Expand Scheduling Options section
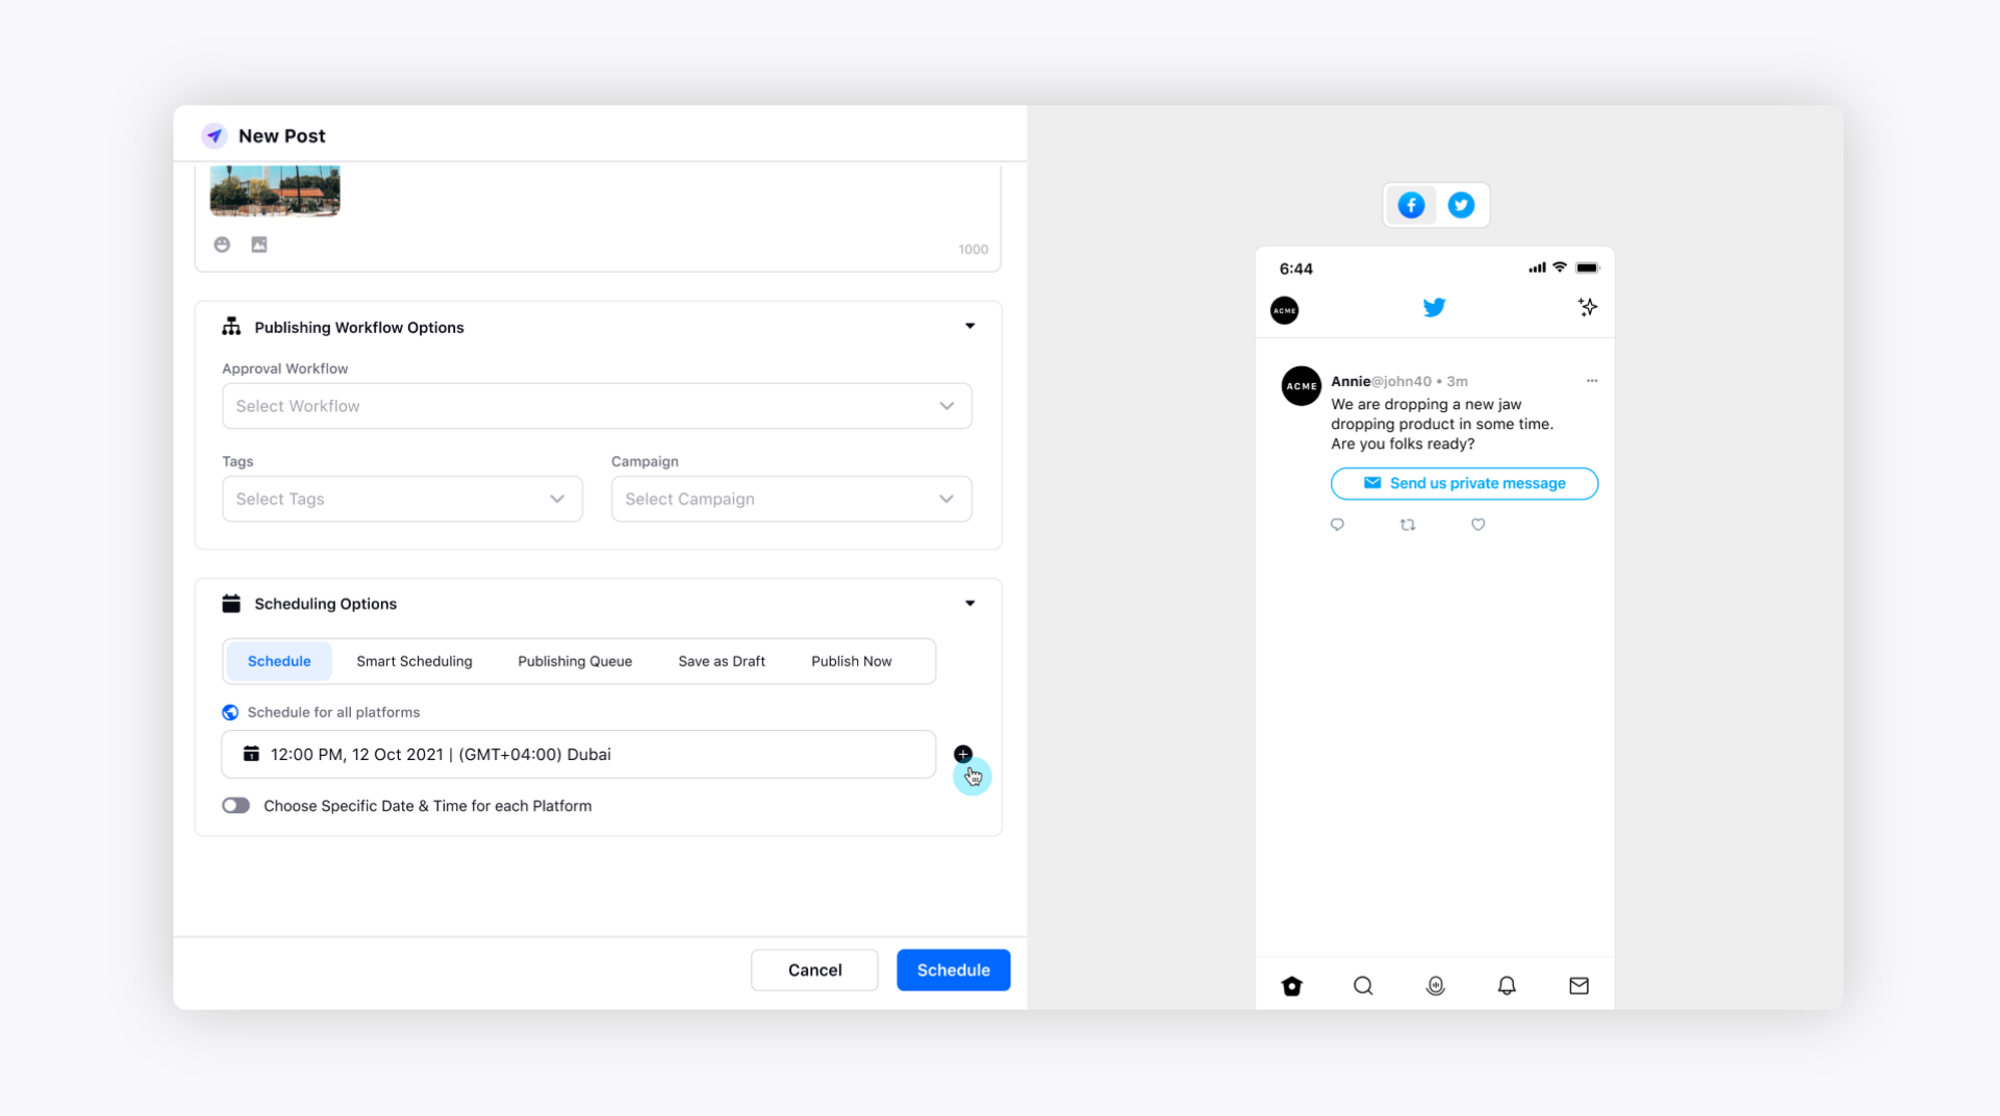This screenshot has height=1116, width=2000. pyautogui.click(x=971, y=603)
